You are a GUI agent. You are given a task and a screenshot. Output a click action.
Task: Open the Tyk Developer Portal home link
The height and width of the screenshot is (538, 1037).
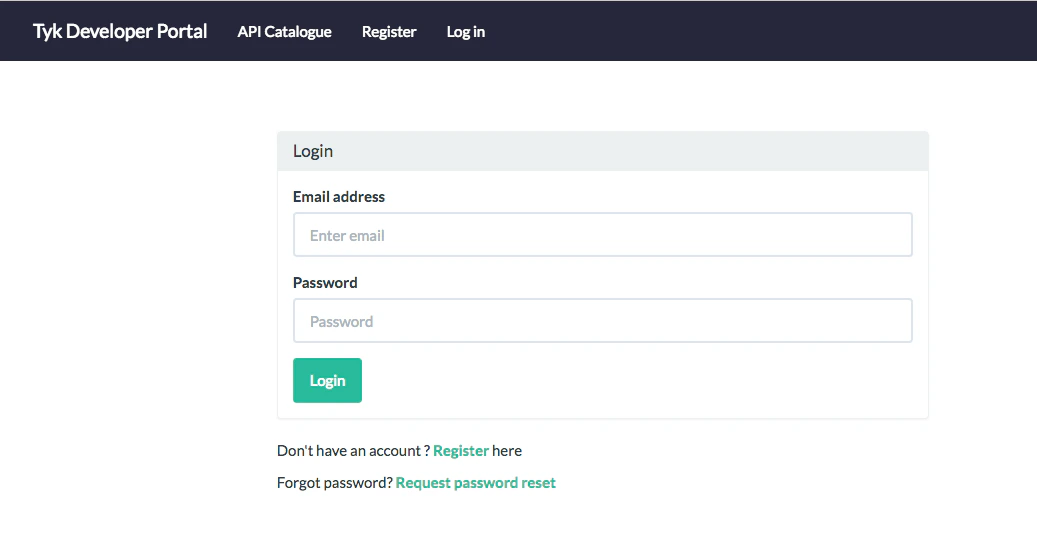click(x=120, y=31)
